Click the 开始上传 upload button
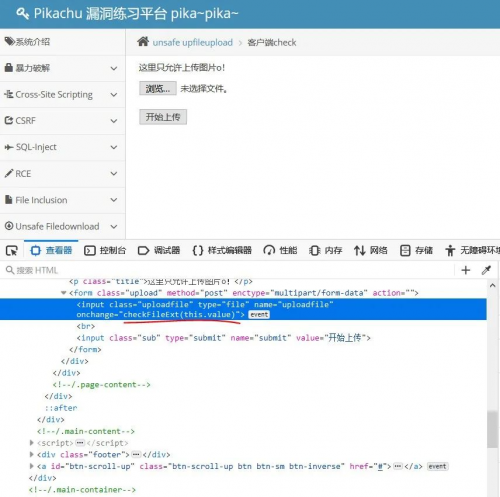The height and width of the screenshot is (497, 500). tap(163, 117)
